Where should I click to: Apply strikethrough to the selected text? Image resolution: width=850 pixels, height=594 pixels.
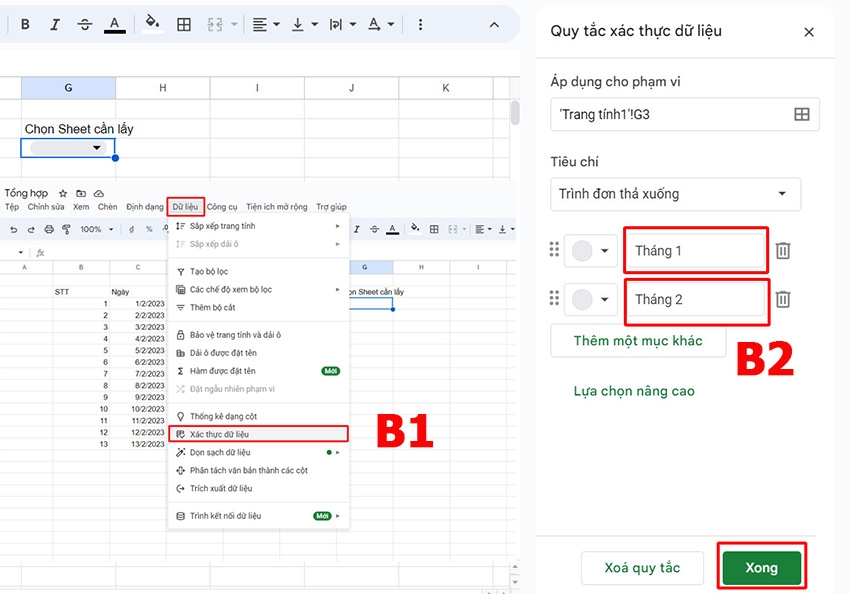[85, 23]
